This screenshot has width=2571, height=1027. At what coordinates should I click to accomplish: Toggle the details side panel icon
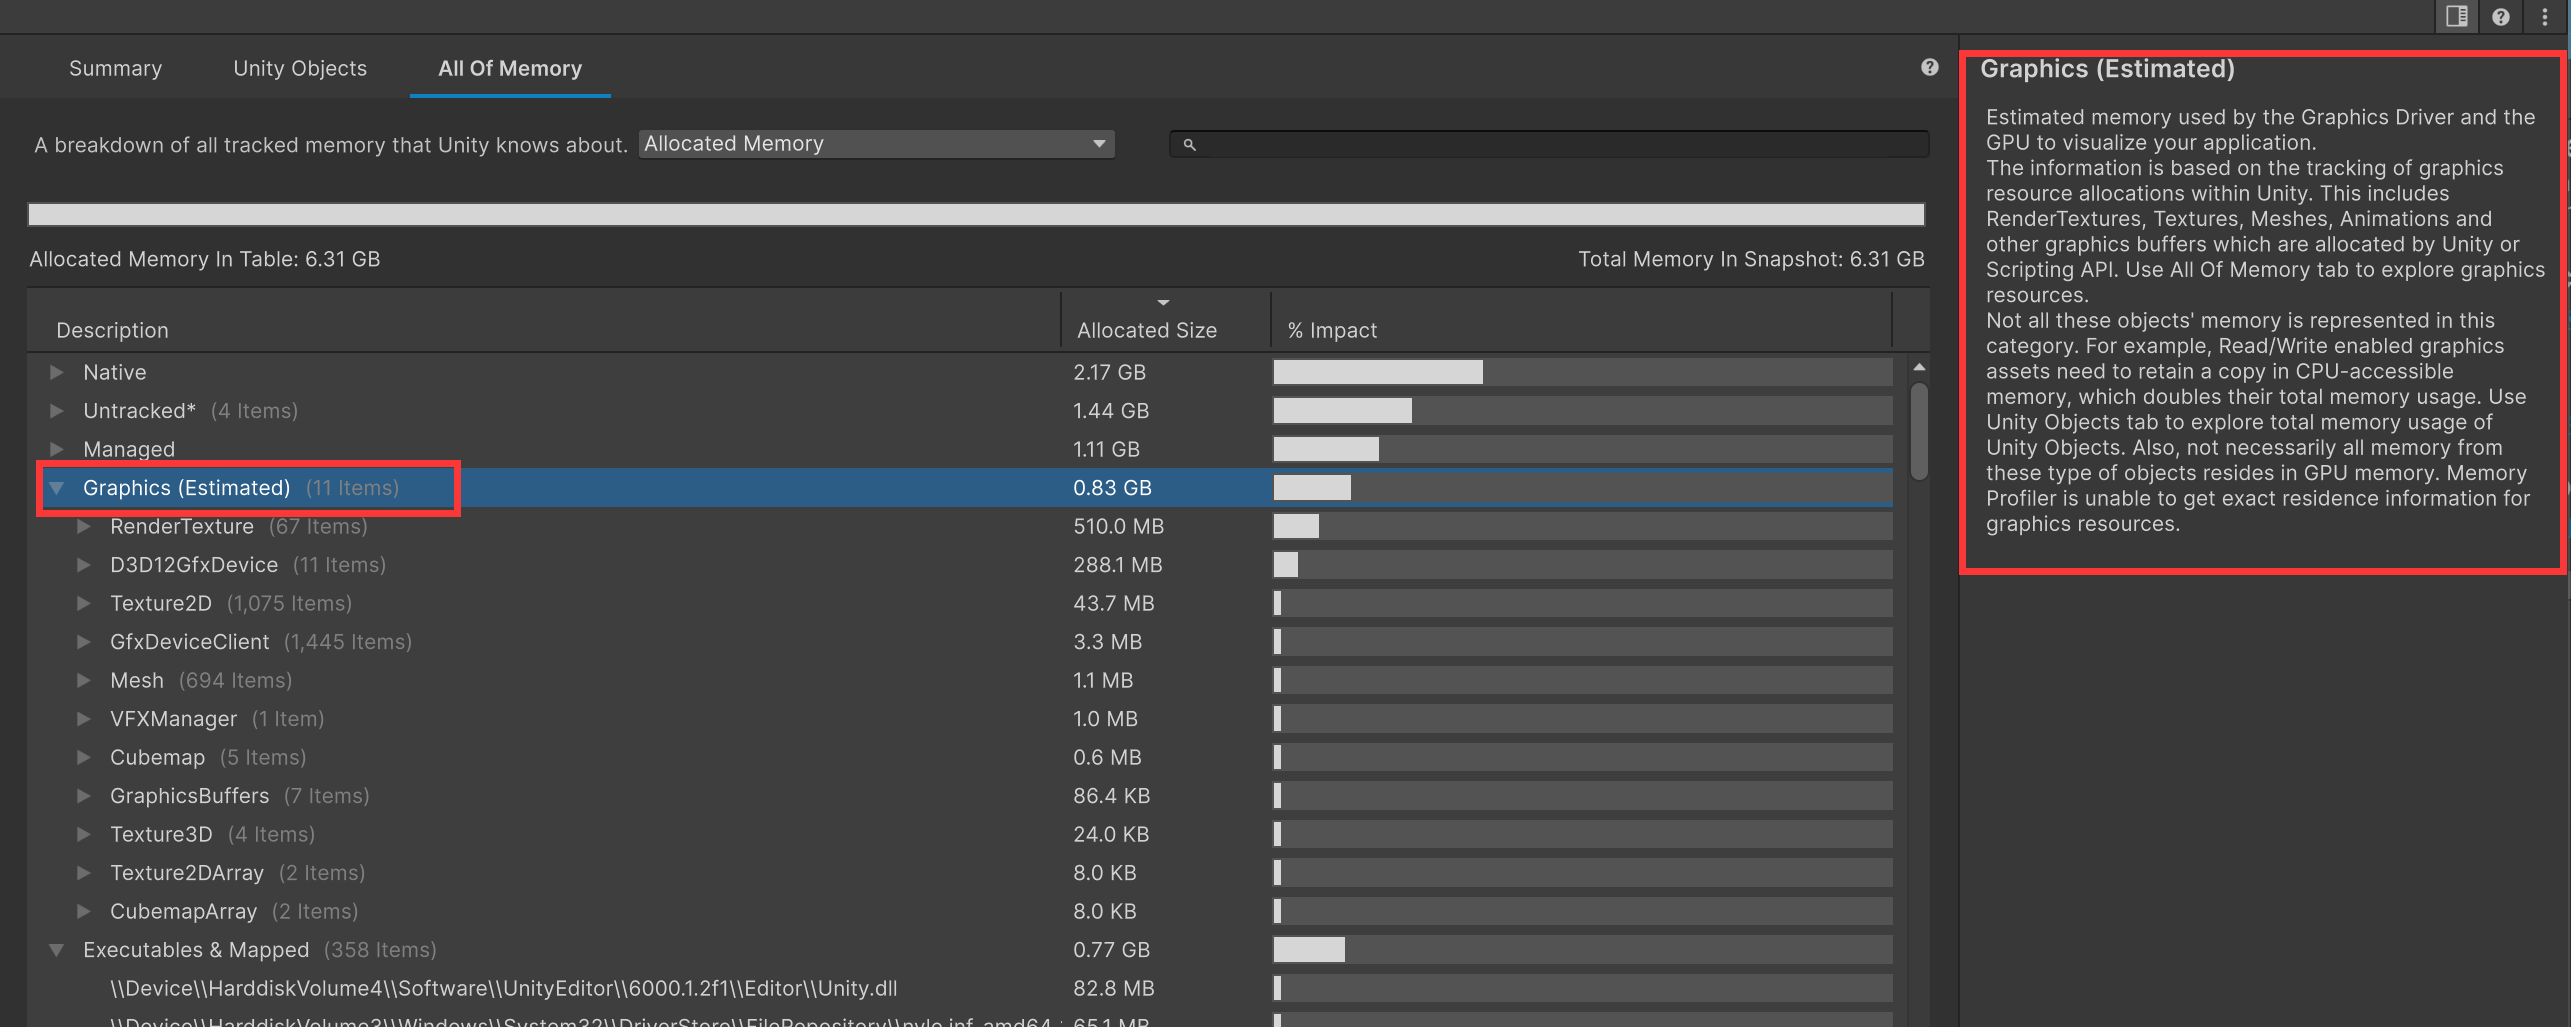point(2456,17)
